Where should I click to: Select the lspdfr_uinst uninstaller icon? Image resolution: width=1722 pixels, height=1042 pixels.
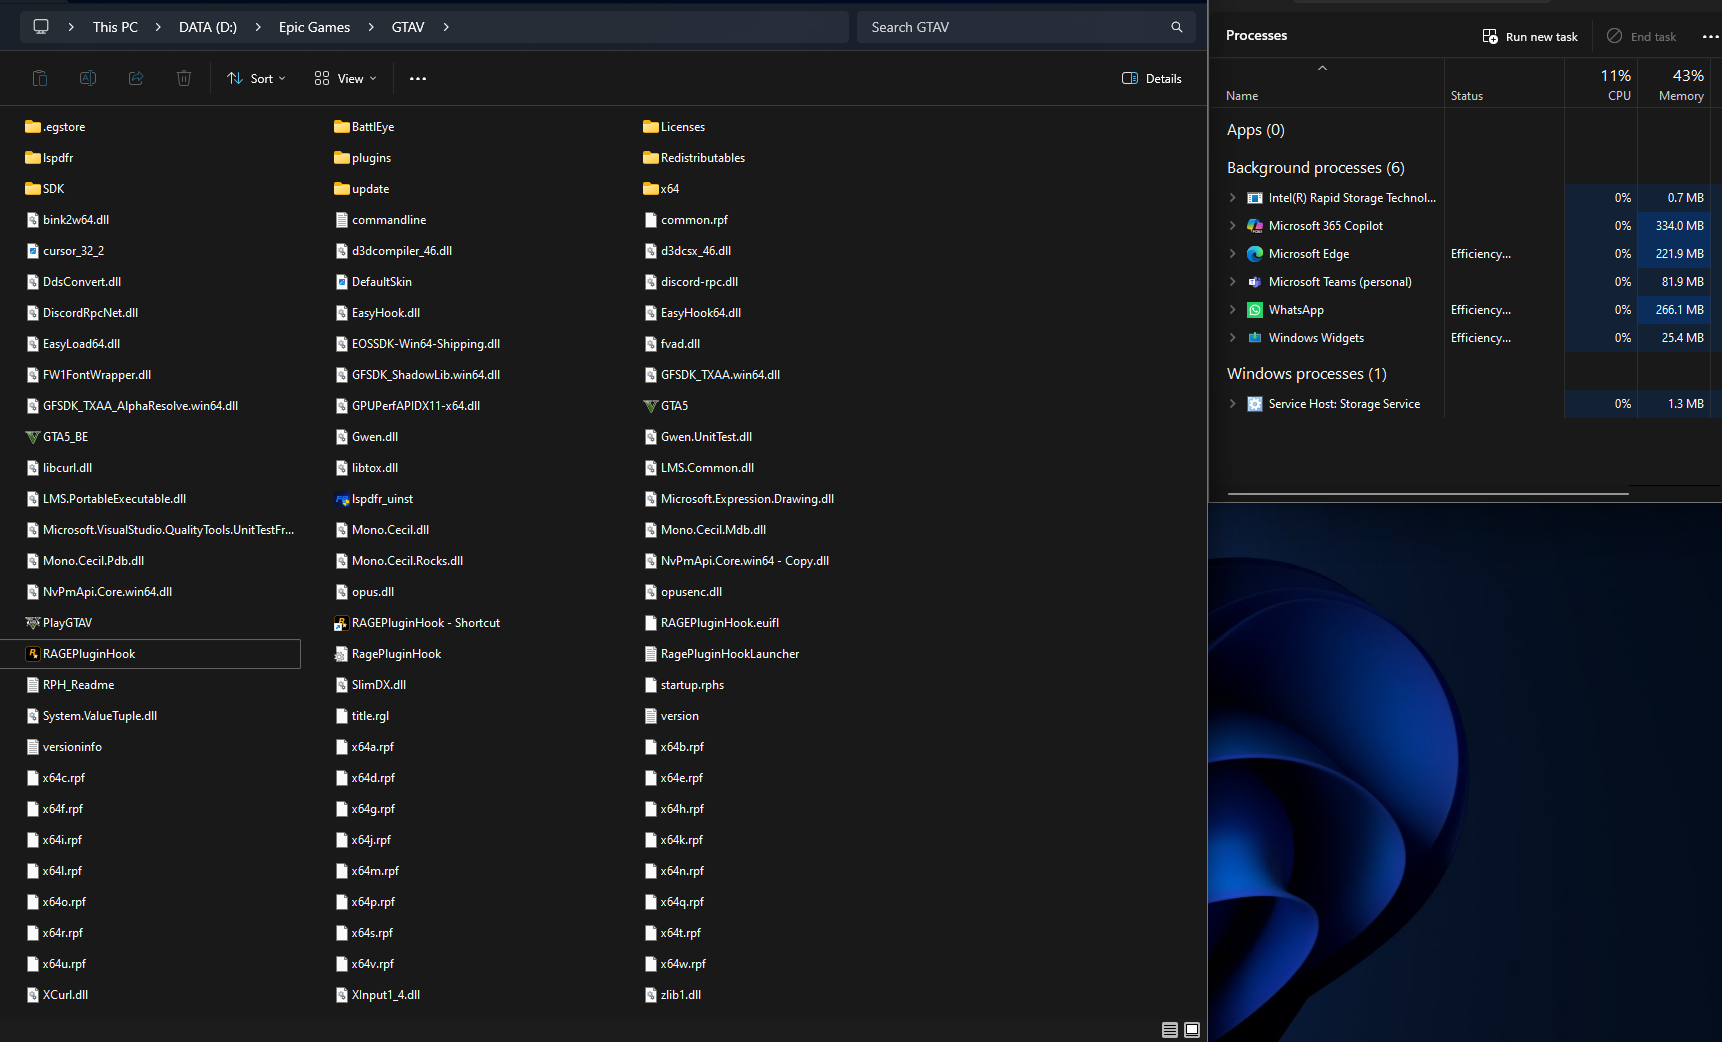342,499
